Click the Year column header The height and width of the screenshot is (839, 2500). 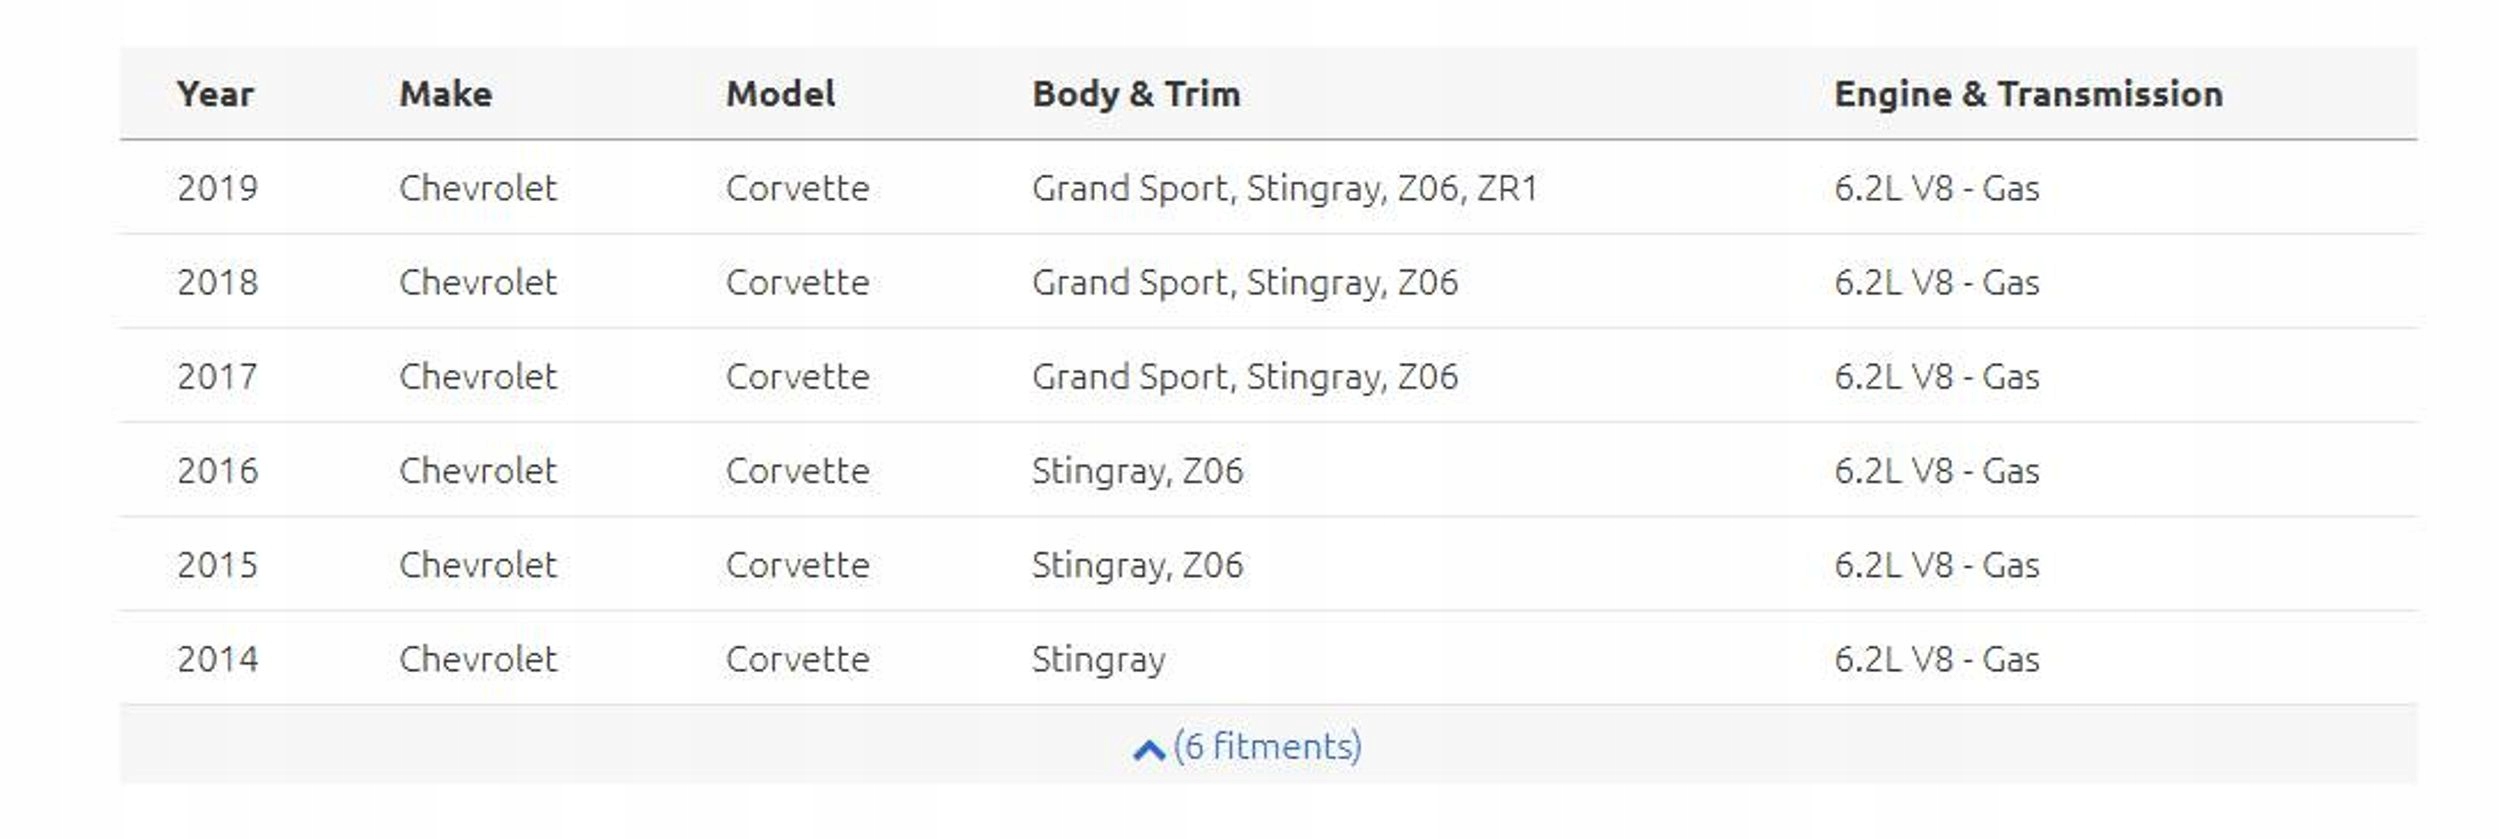coord(215,94)
